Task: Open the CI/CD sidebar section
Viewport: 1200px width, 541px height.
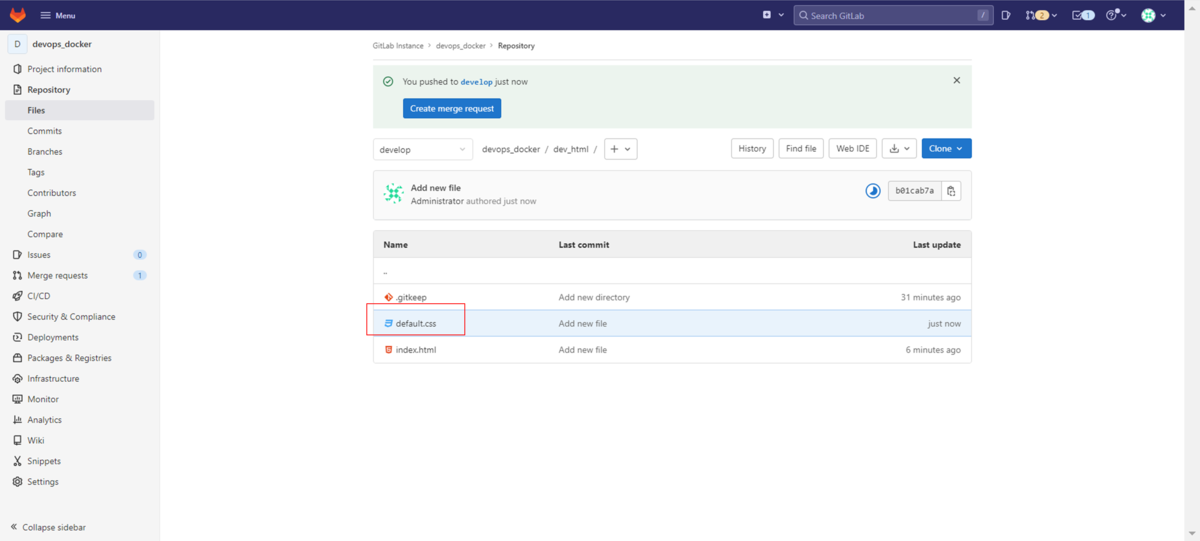Action: point(38,296)
